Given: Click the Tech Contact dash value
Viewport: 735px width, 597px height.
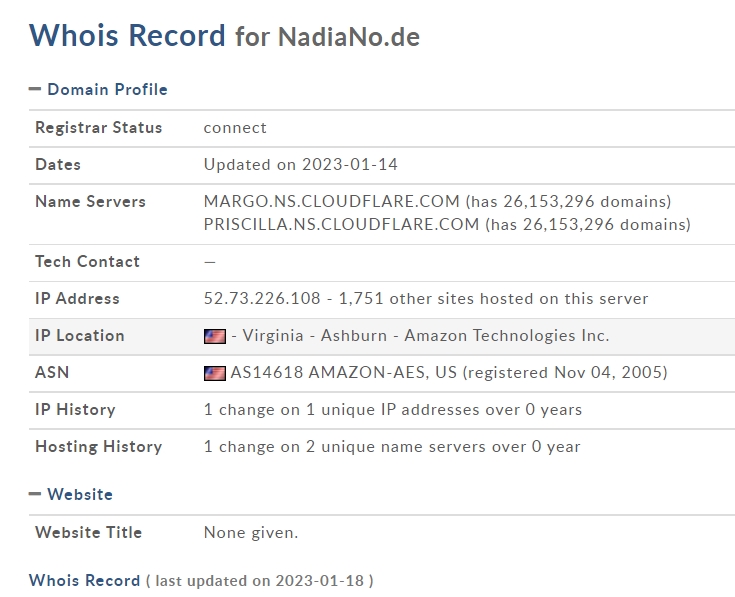Looking at the screenshot, I should pos(210,262).
